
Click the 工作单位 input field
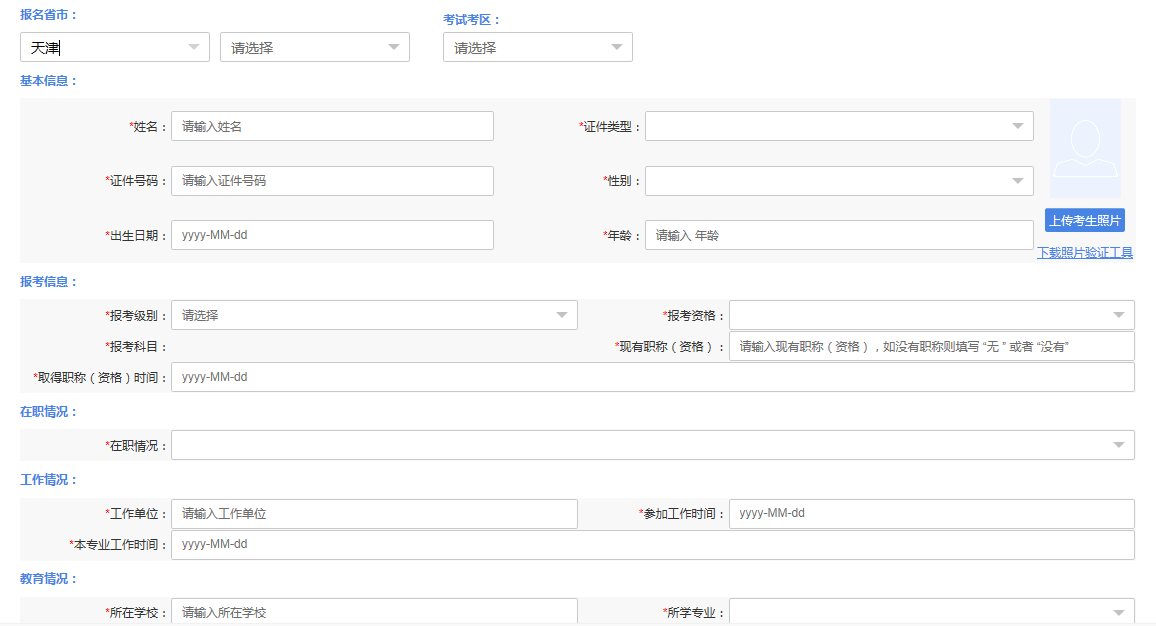[374, 514]
